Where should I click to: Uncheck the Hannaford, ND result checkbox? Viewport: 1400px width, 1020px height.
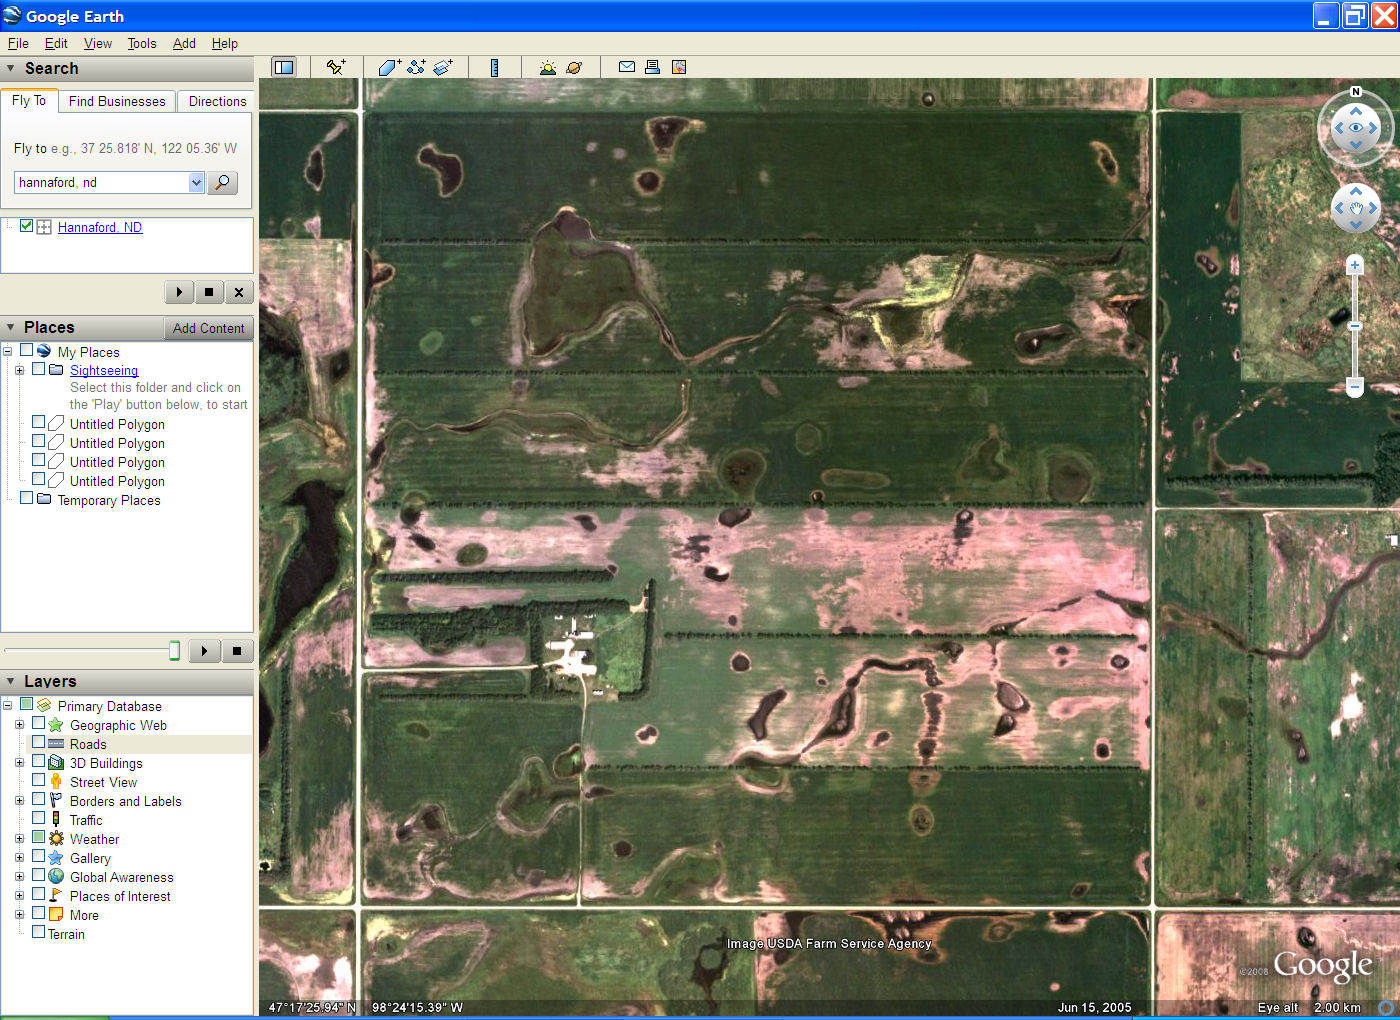pos(27,226)
